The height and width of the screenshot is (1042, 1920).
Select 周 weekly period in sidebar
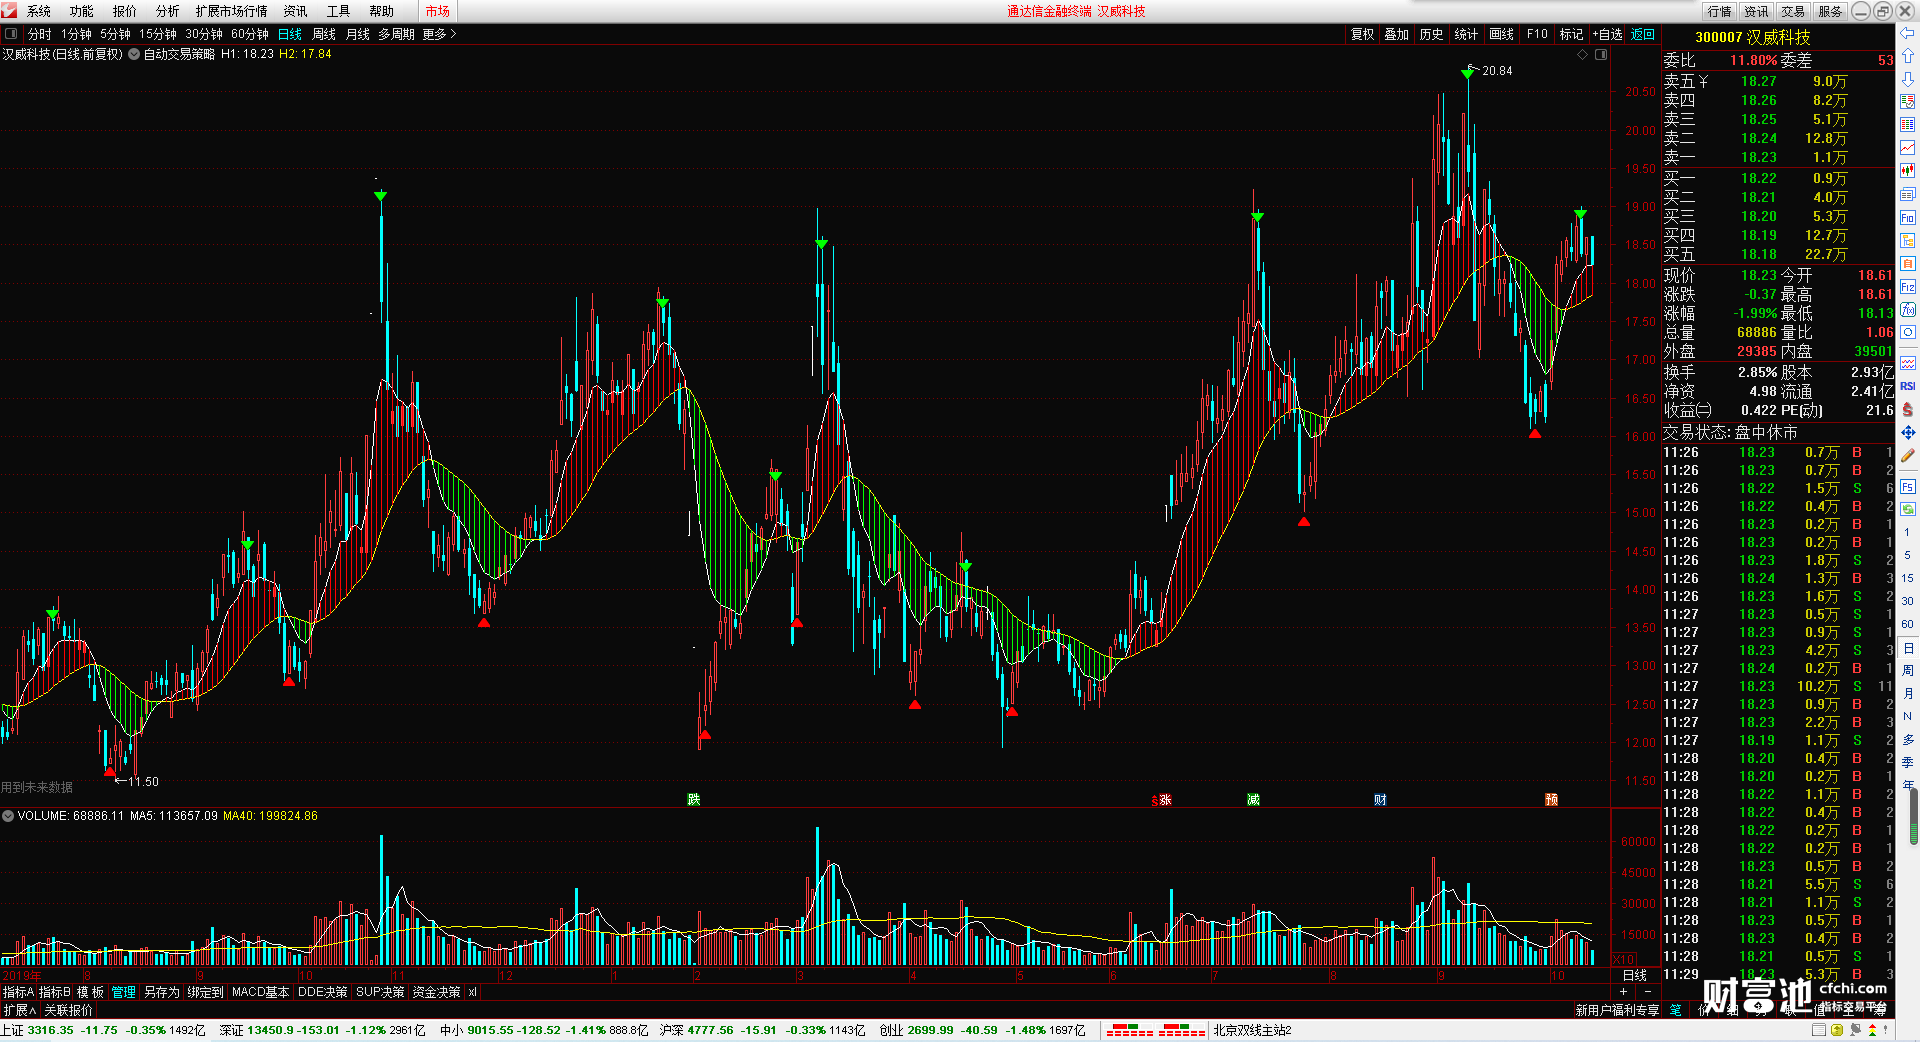(1908, 671)
